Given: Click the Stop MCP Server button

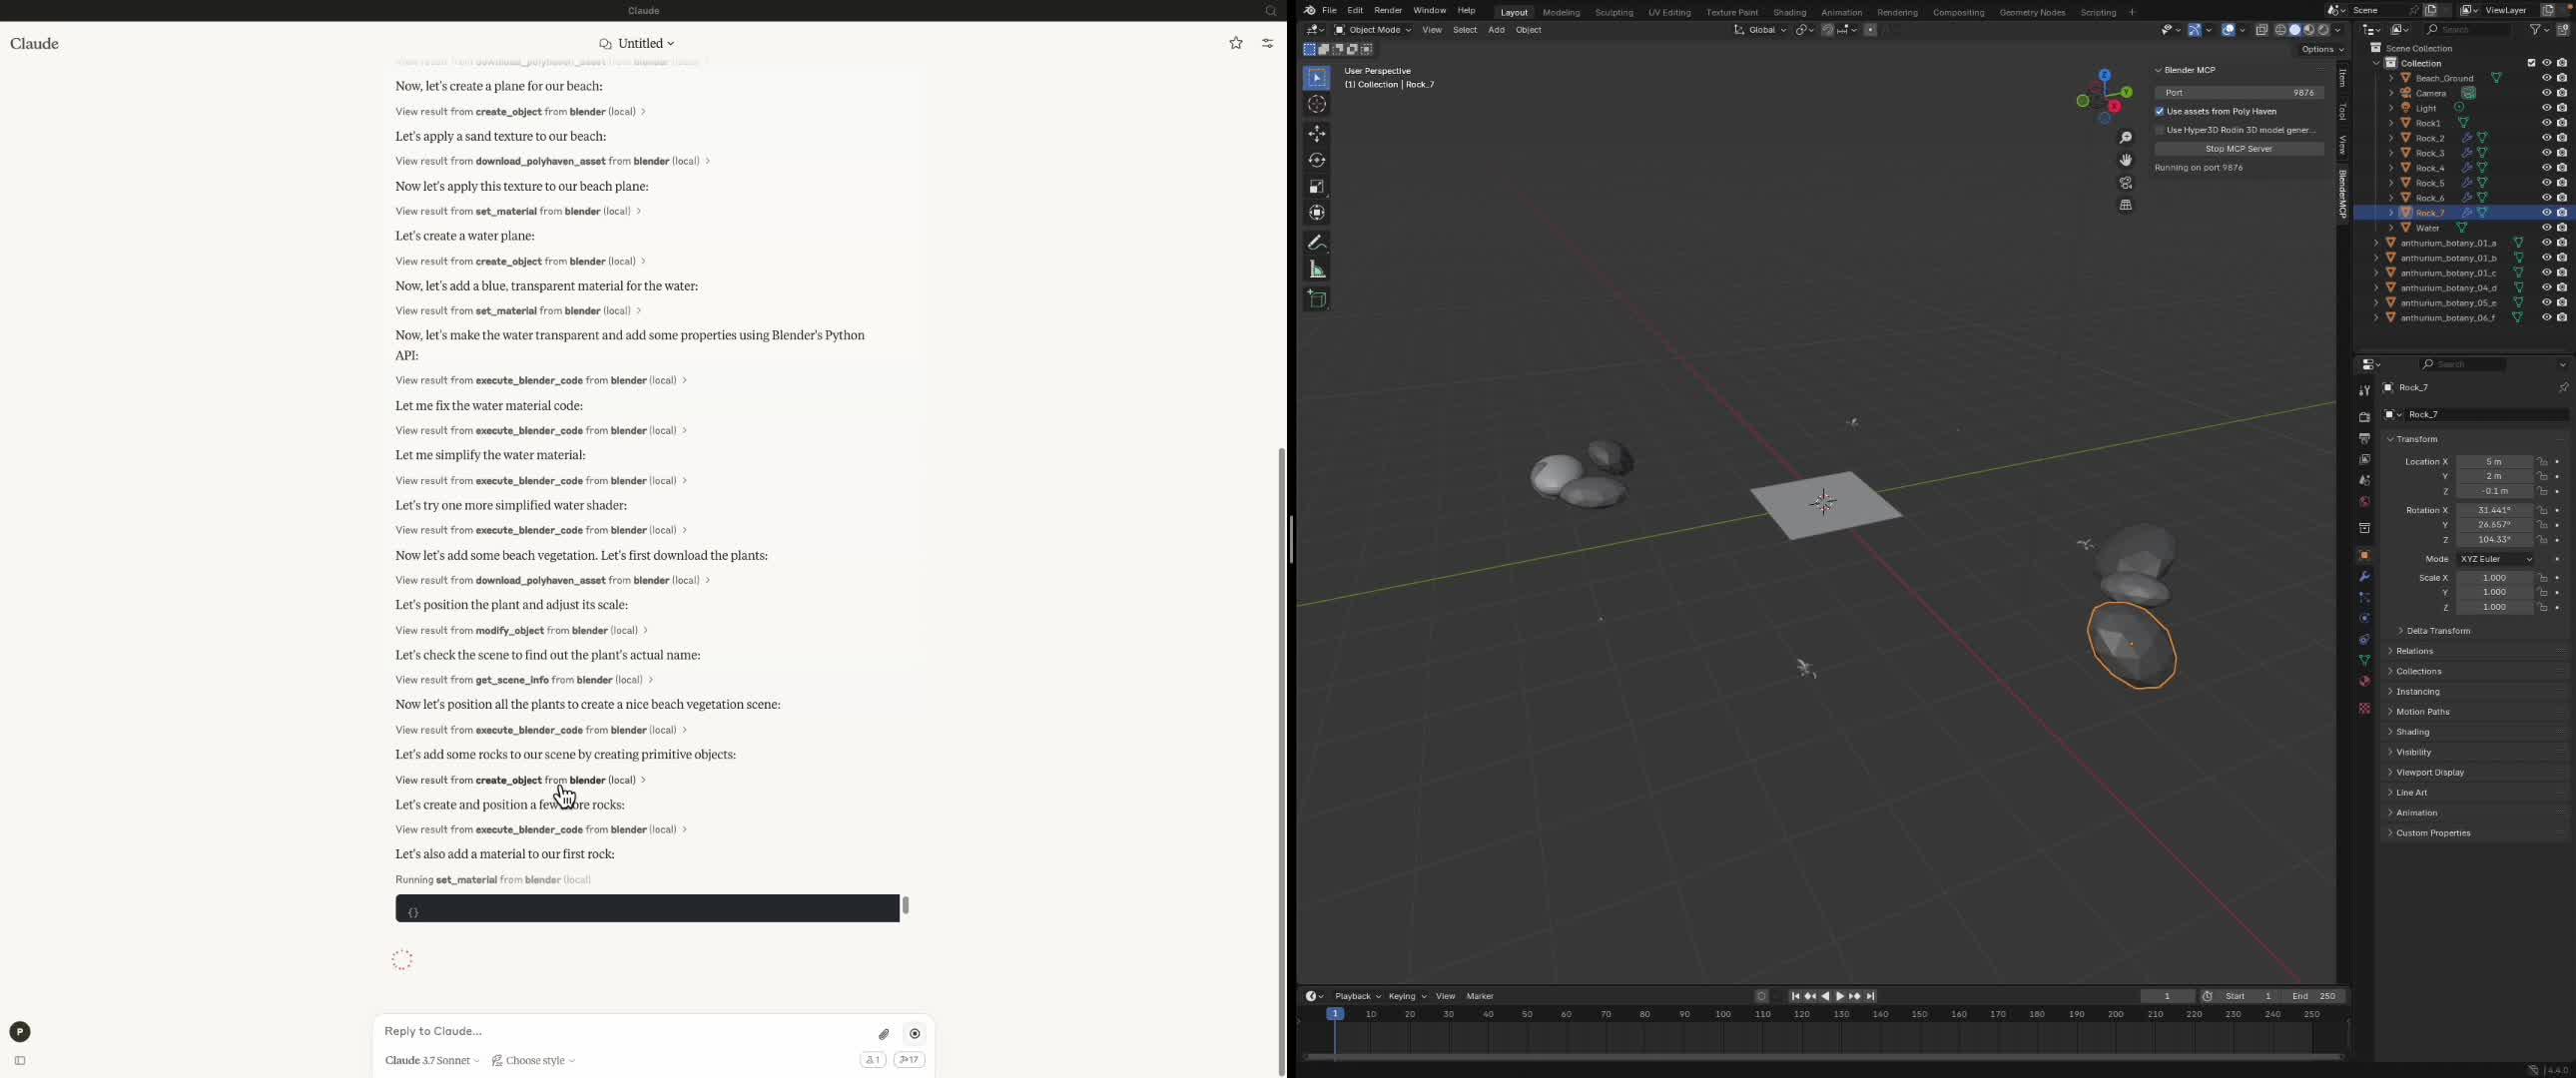Looking at the screenshot, I should point(2240,148).
